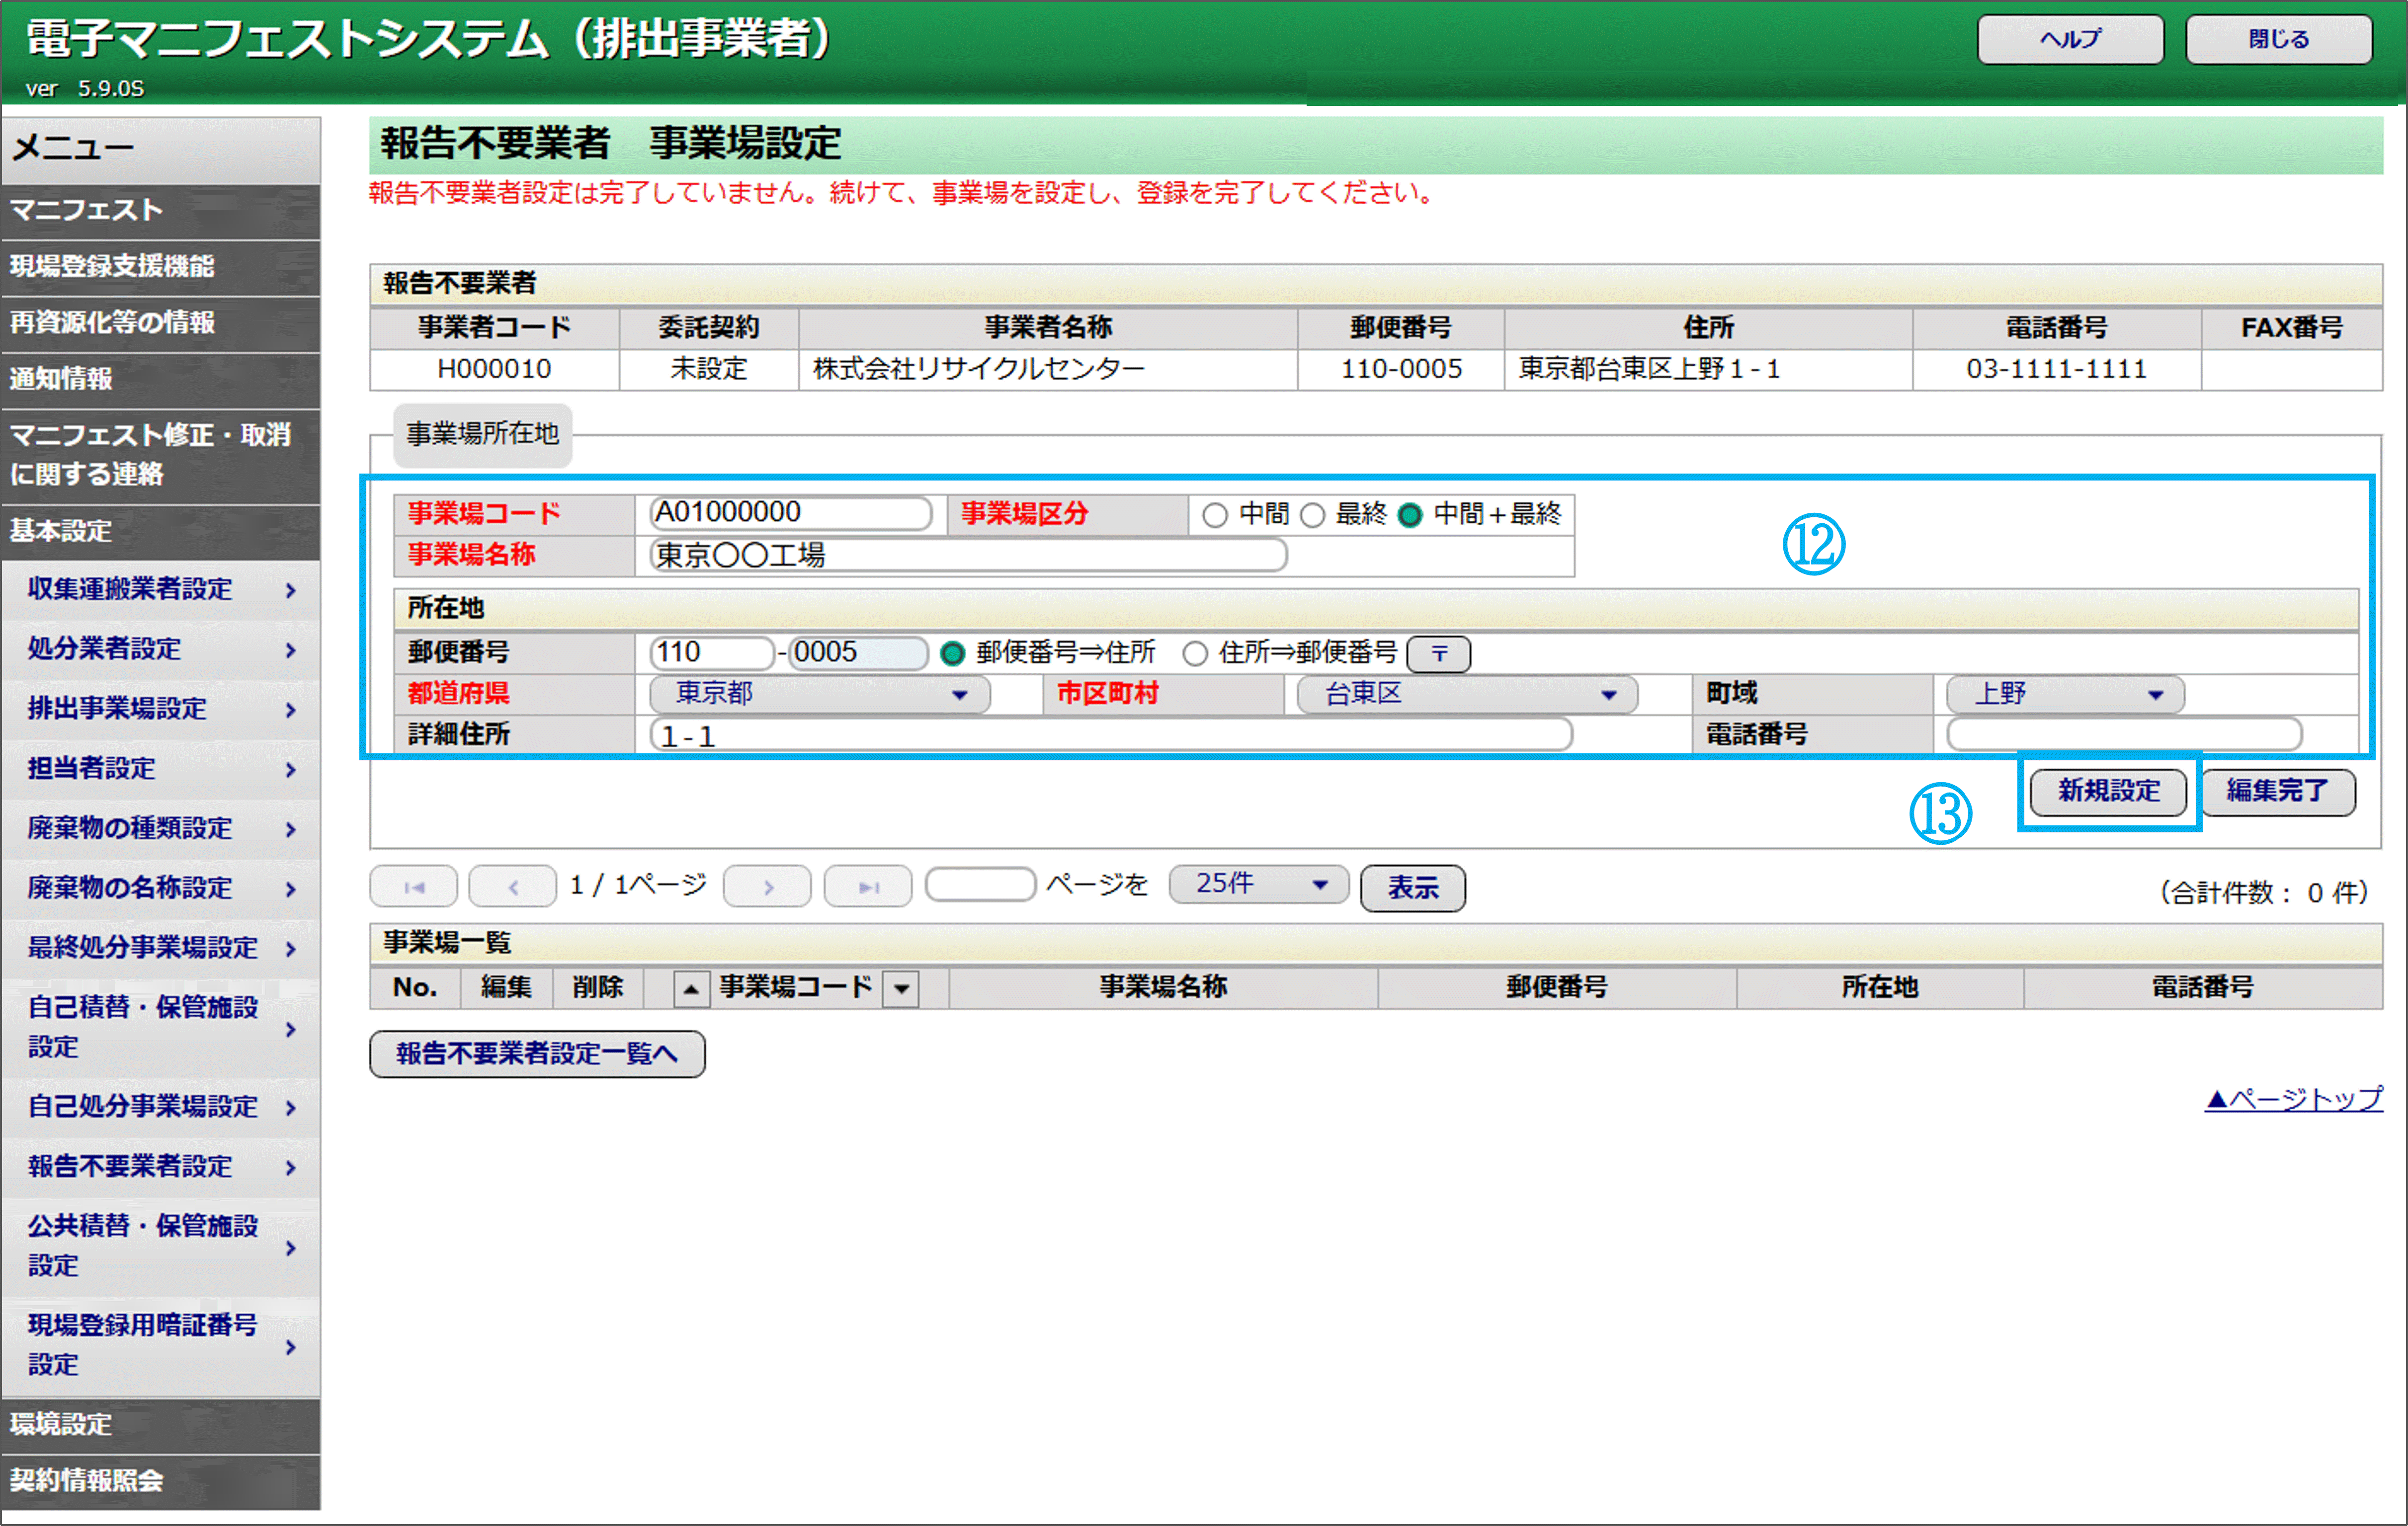Screen dimensions: 2408x1526
Task: Choose 住所⇒郵便番号 radio option
Action: (x=1195, y=654)
